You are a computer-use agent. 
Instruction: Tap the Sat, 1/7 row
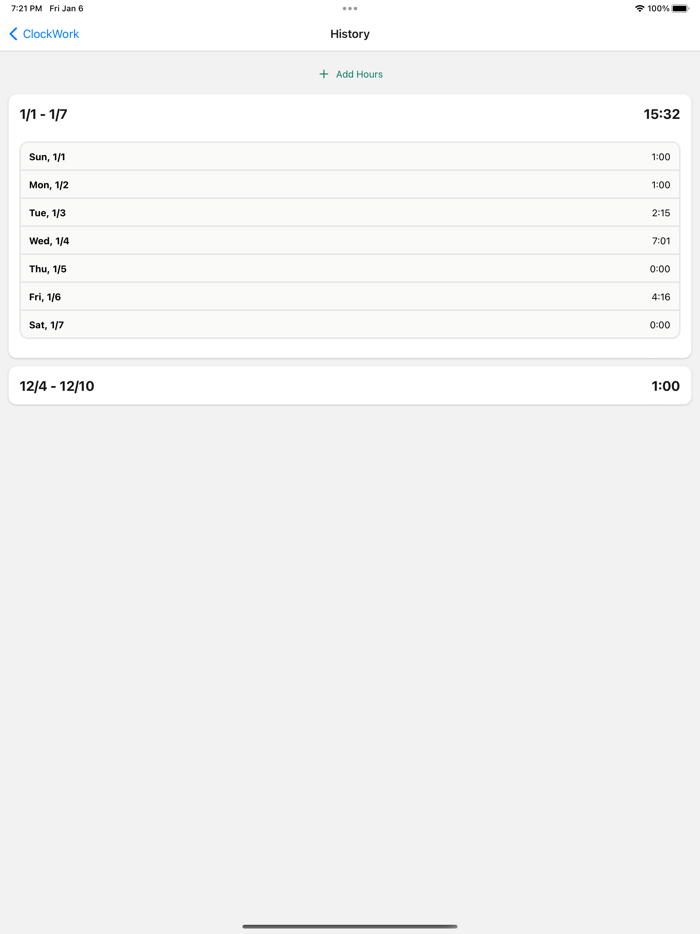[x=350, y=325]
